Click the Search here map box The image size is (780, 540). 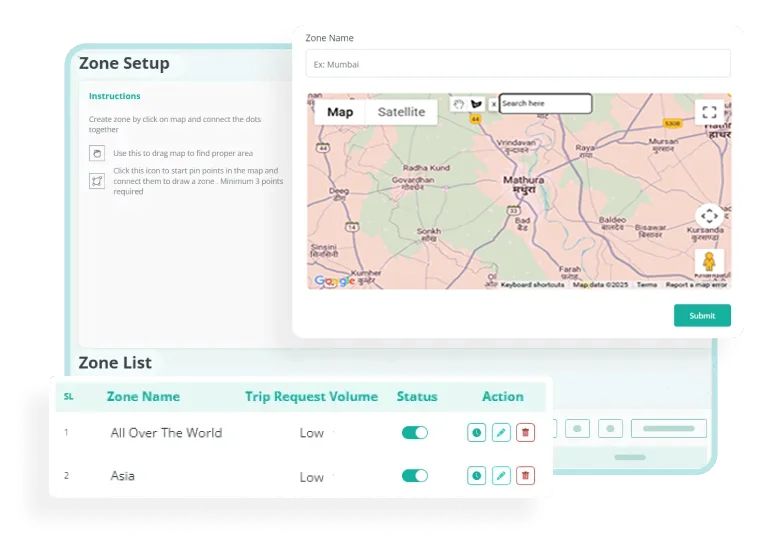(x=545, y=103)
